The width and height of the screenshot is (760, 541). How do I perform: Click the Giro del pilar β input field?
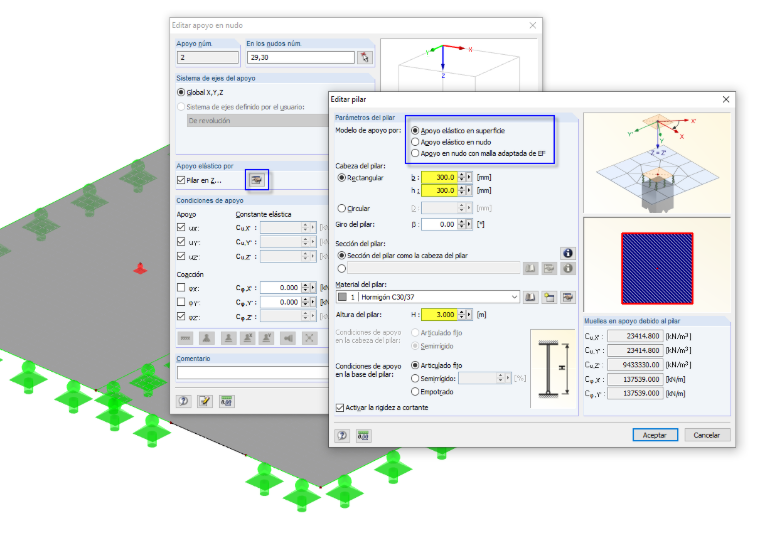(440, 224)
